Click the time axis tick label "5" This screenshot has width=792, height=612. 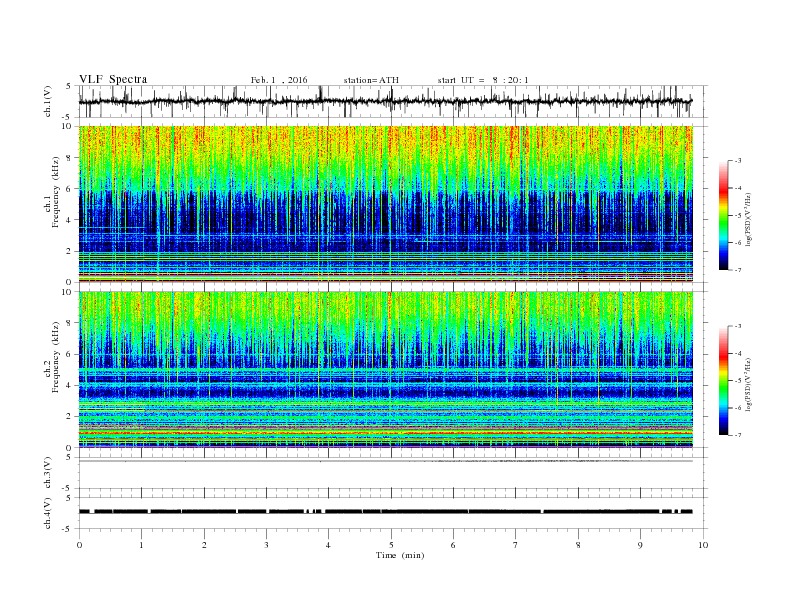coord(391,545)
